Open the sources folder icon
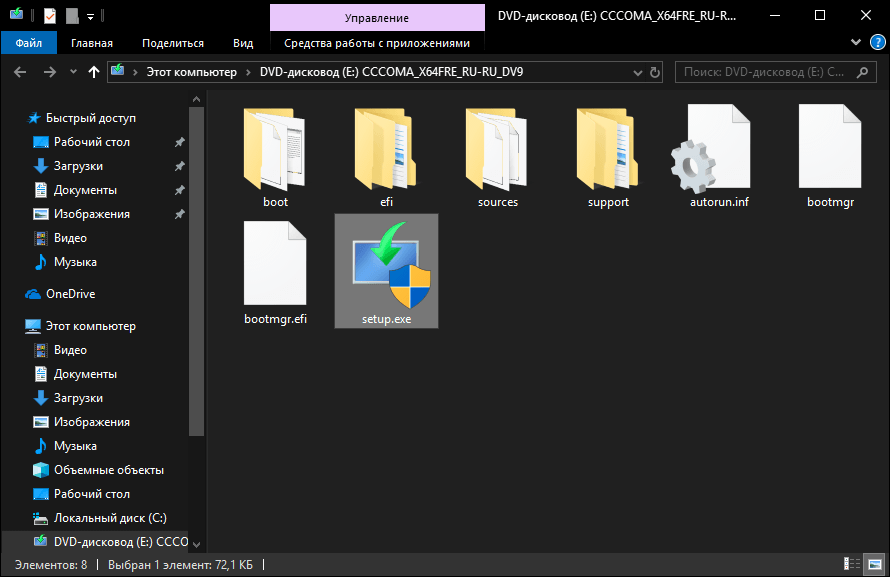 pyautogui.click(x=497, y=150)
